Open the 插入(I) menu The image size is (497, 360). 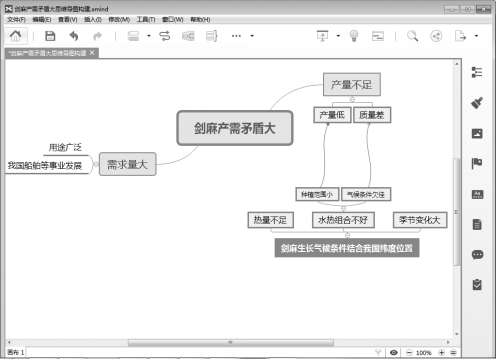[x=93, y=20]
